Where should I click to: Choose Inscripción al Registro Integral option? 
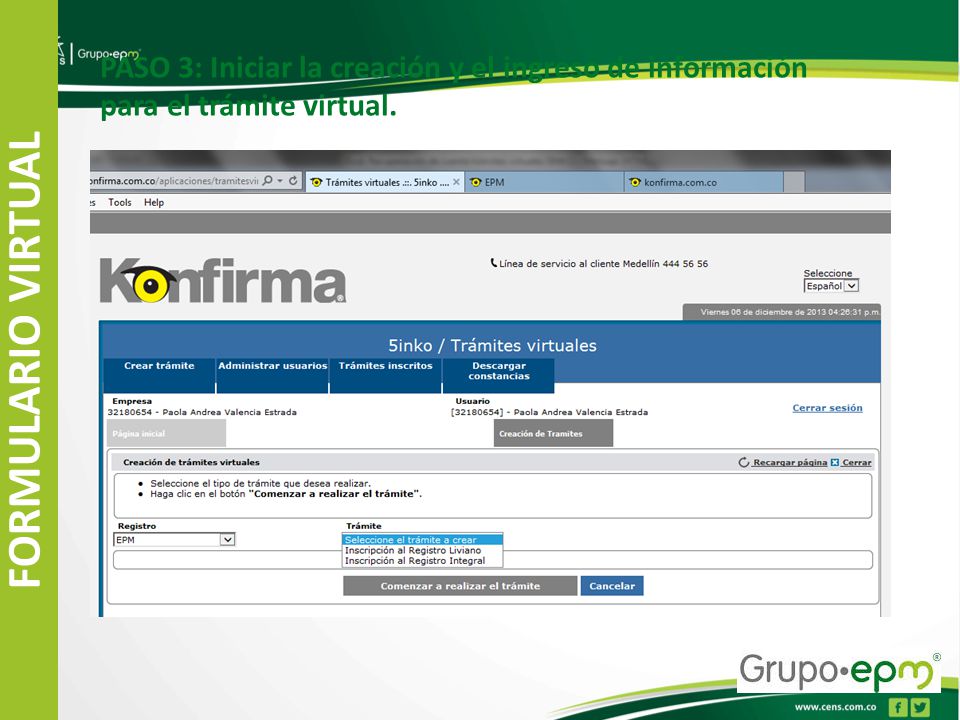422,560
